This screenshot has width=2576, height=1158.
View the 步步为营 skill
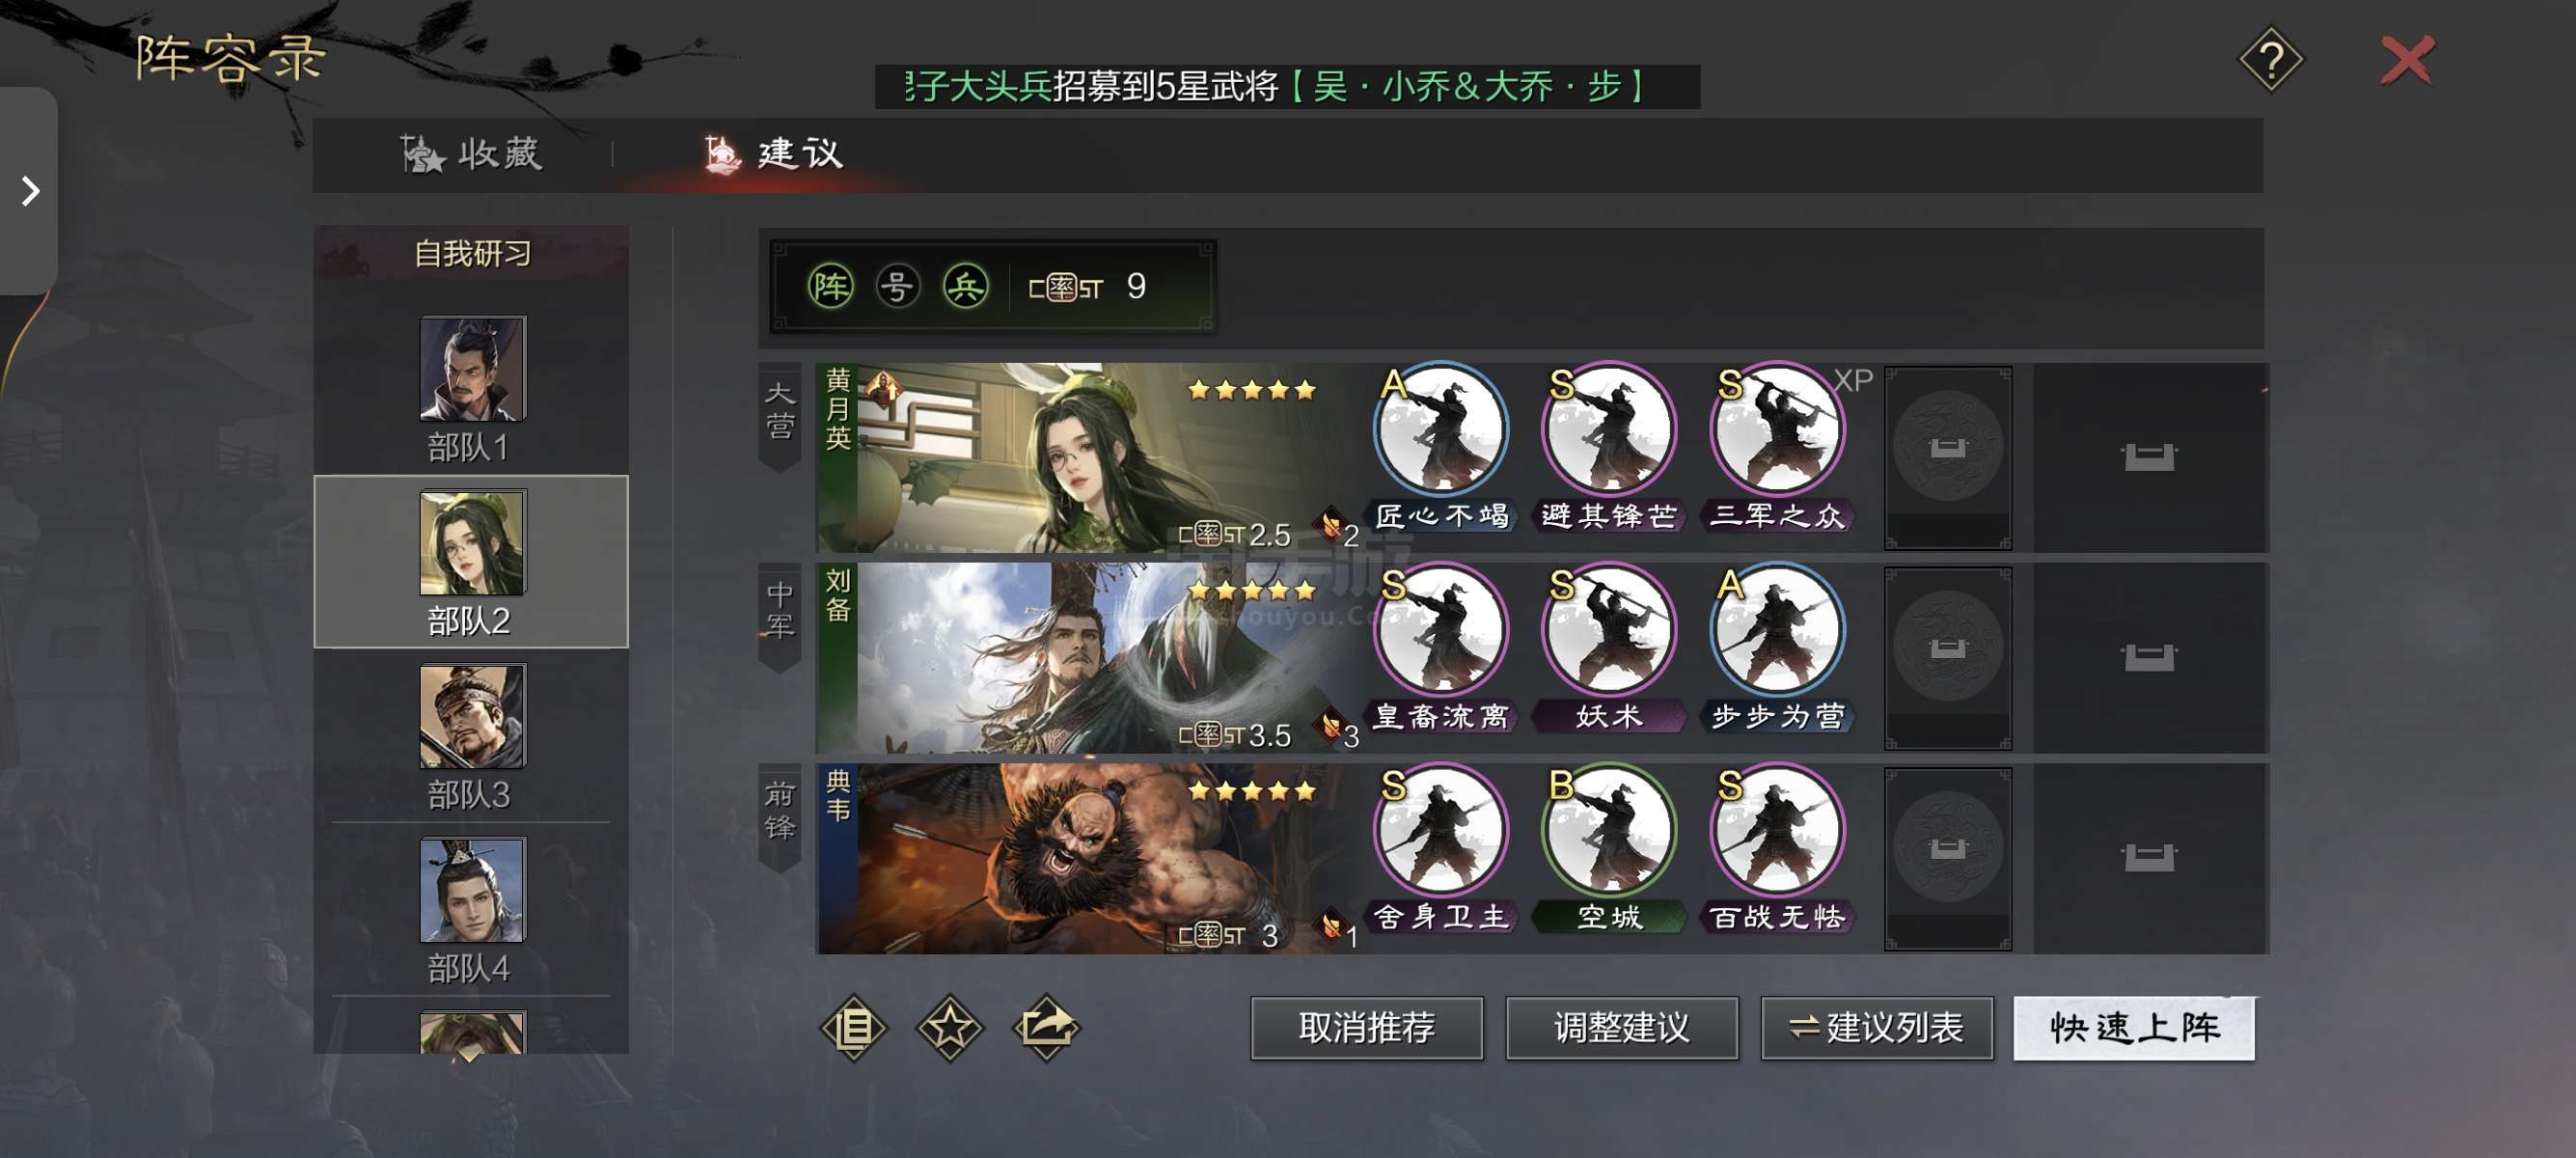[x=1777, y=647]
